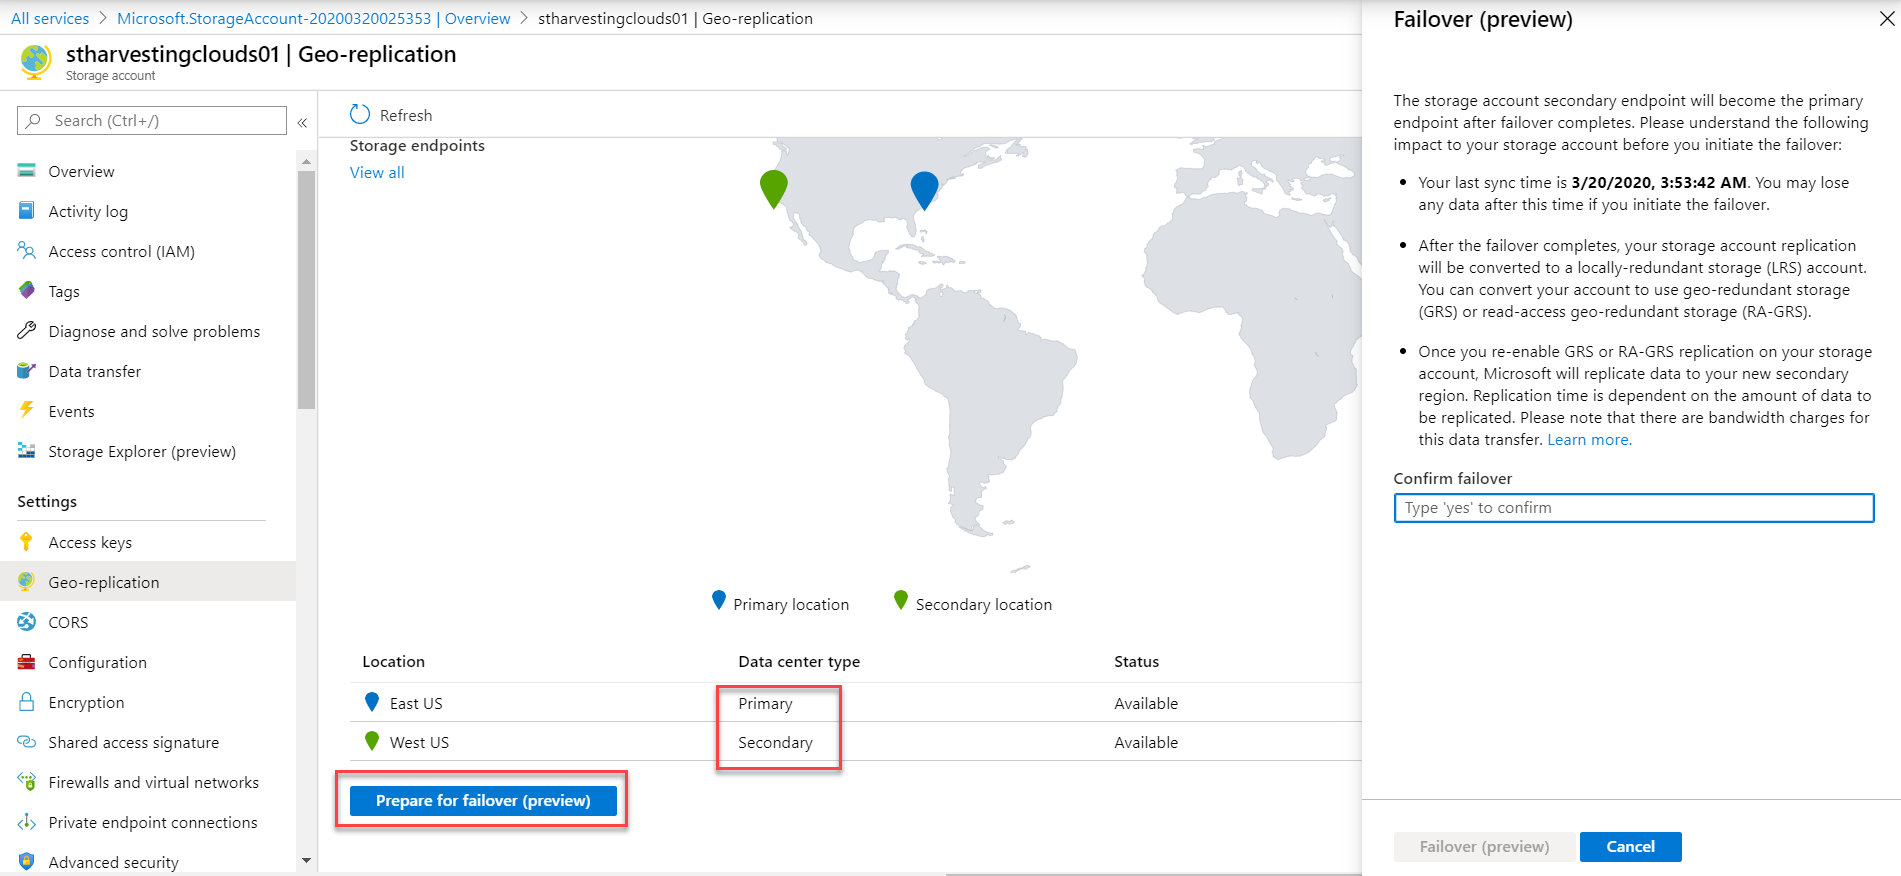Click the green secondary location map pin
This screenshot has width=1901, height=876.
click(x=774, y=188)
